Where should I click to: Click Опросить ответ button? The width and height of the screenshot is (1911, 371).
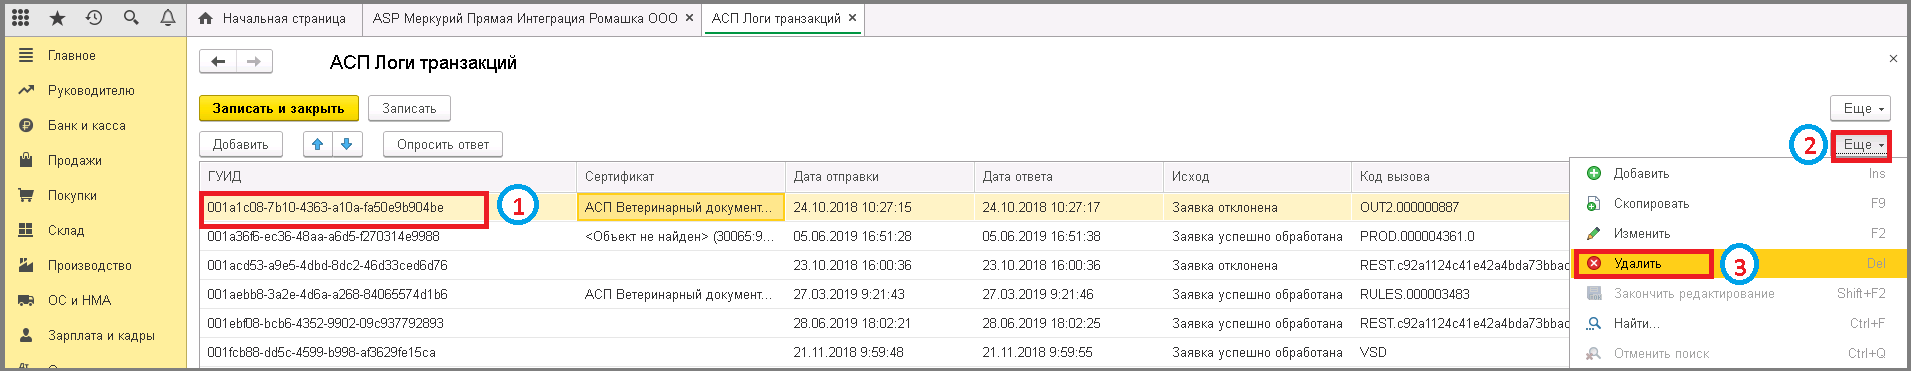[443, 144]
